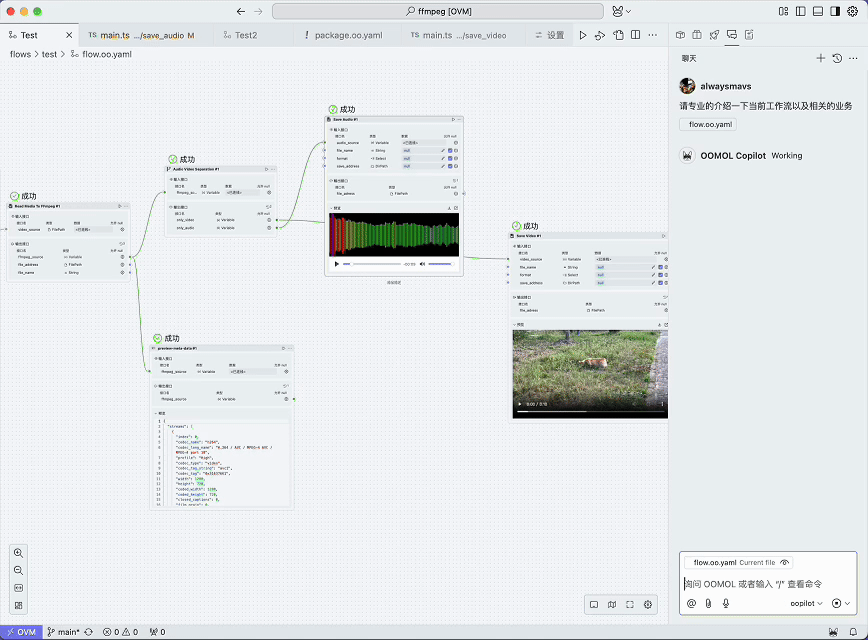The width and height of the screenshot is (868, 640).
Task: Open the copilot mode dropdown in chat
Action: 806,603
